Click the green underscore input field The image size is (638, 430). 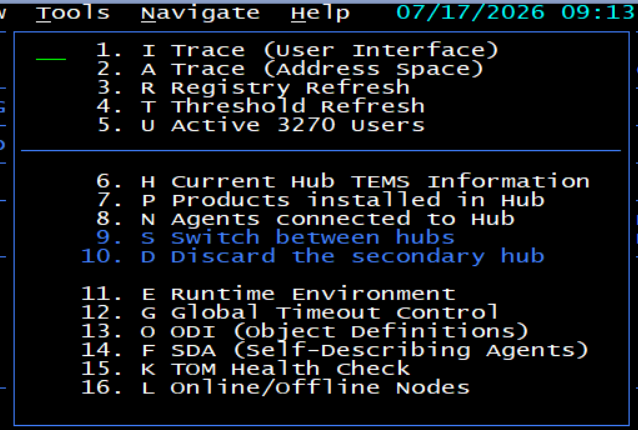(x=51, y=59)
